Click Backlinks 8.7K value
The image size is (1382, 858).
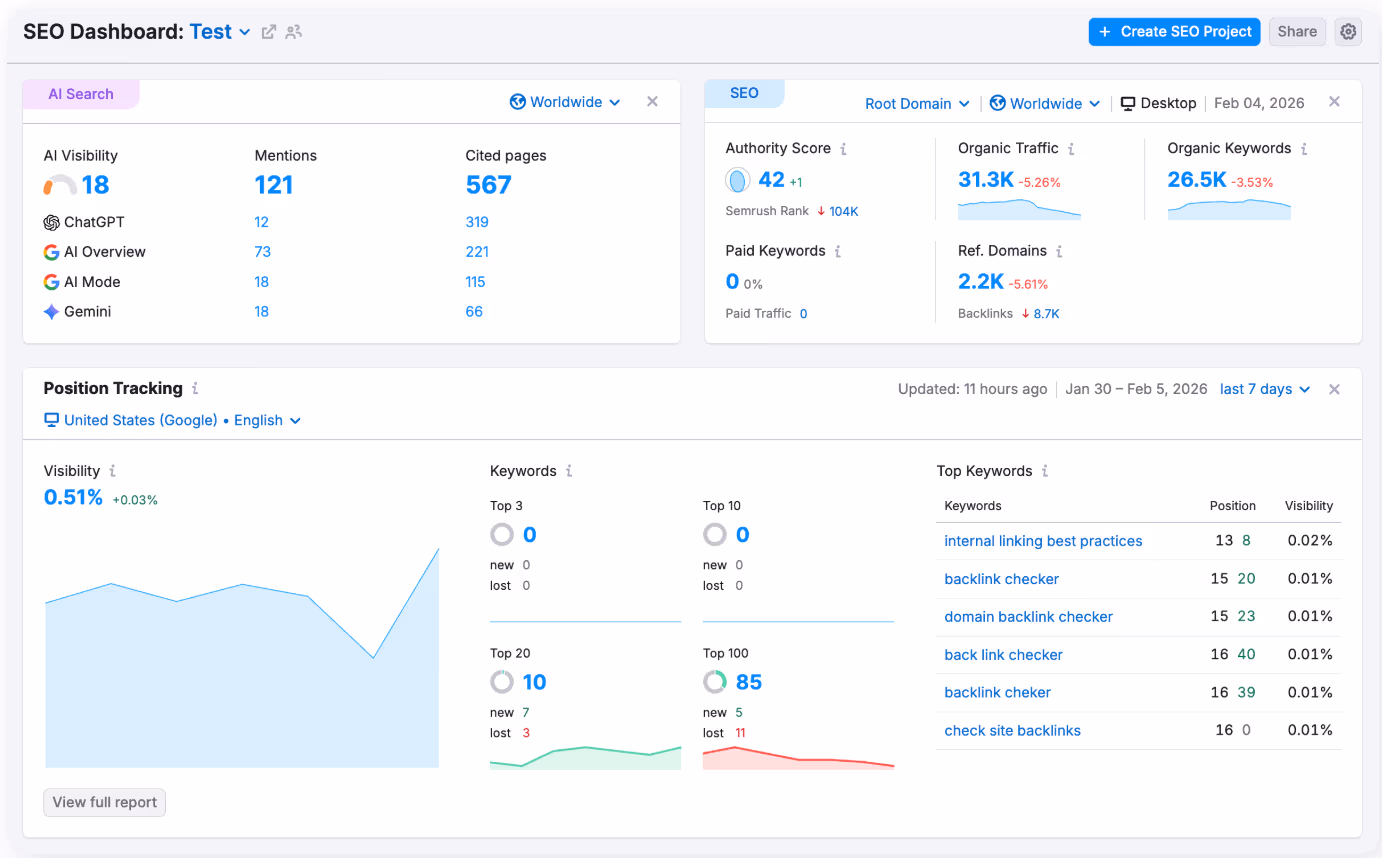[1047, 314]
